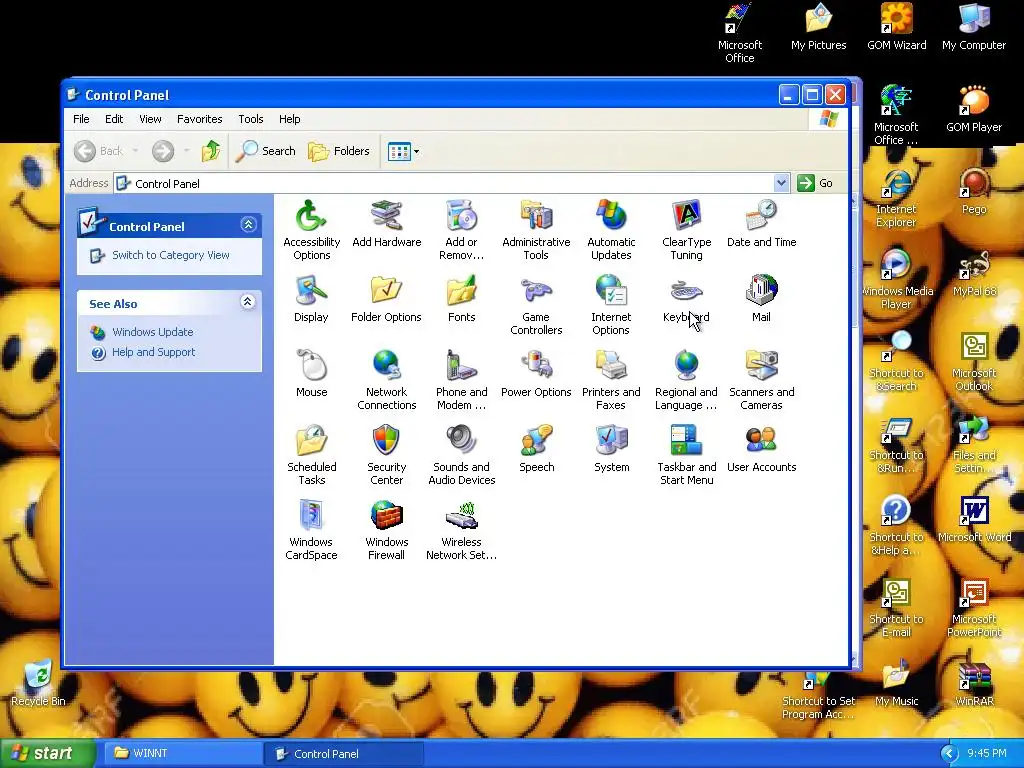Select the Mouse icon
Viewport: 1024px width, 768px height.
(x=312, y=374)
